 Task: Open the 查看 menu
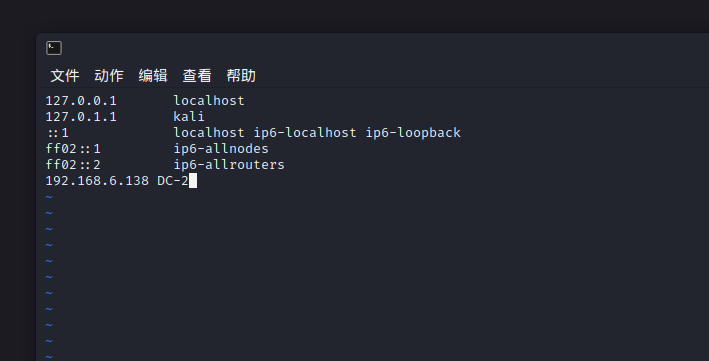[x=197, y=76]
